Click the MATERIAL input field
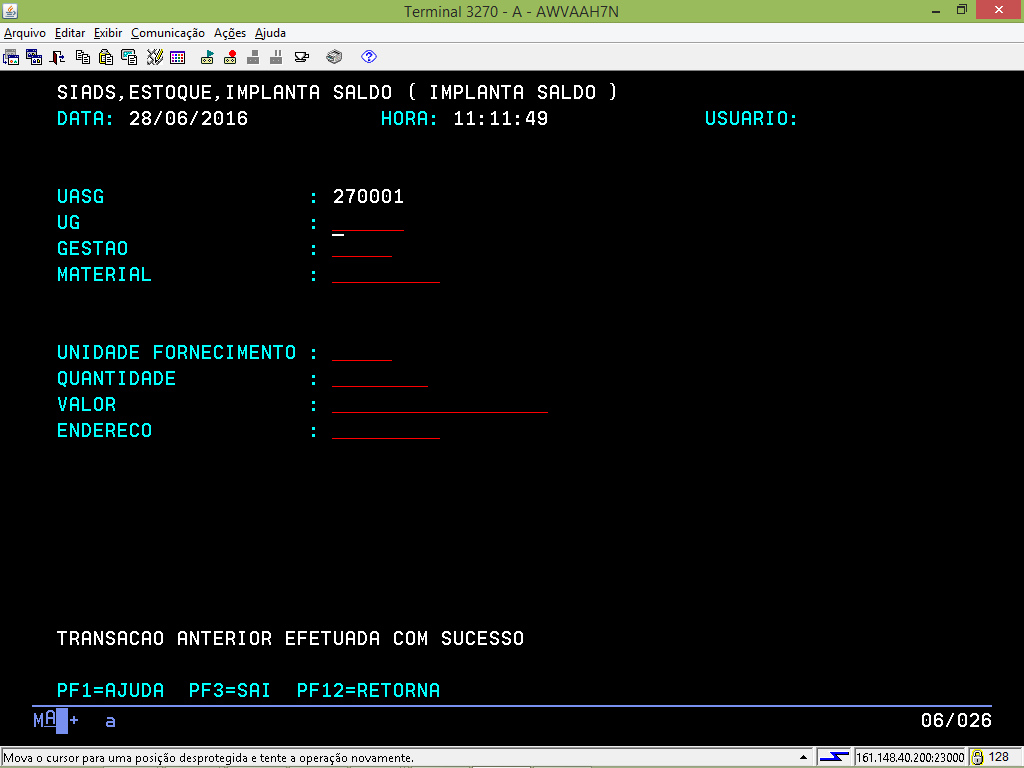Viewport: 1024px width, 768px height. [386, 275]
